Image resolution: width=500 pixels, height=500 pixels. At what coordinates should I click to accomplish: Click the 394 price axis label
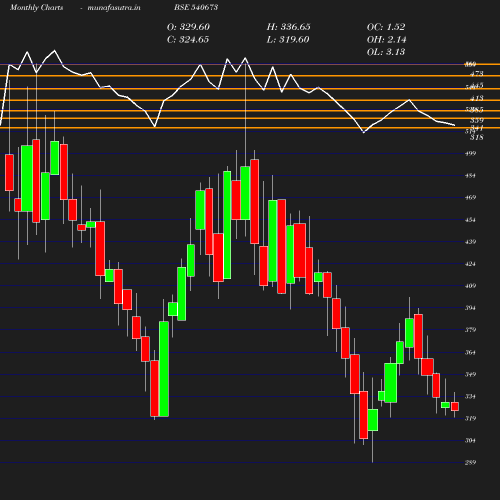click(x=470, y=308)
